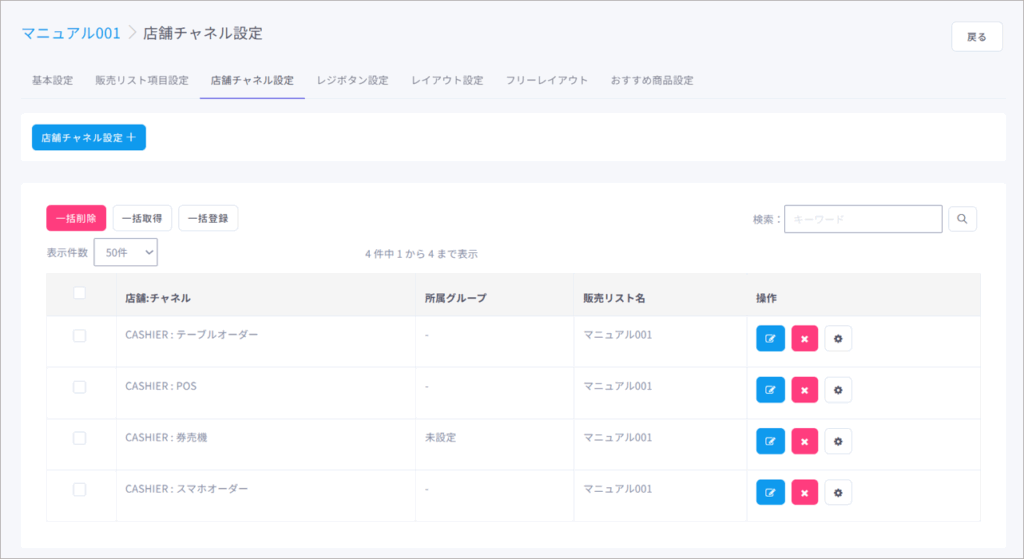The height and width of the screenshot is (559, 1024).
Task: Click edit icon for CASHIER : テーブルオーダー row
Action: 770,339
